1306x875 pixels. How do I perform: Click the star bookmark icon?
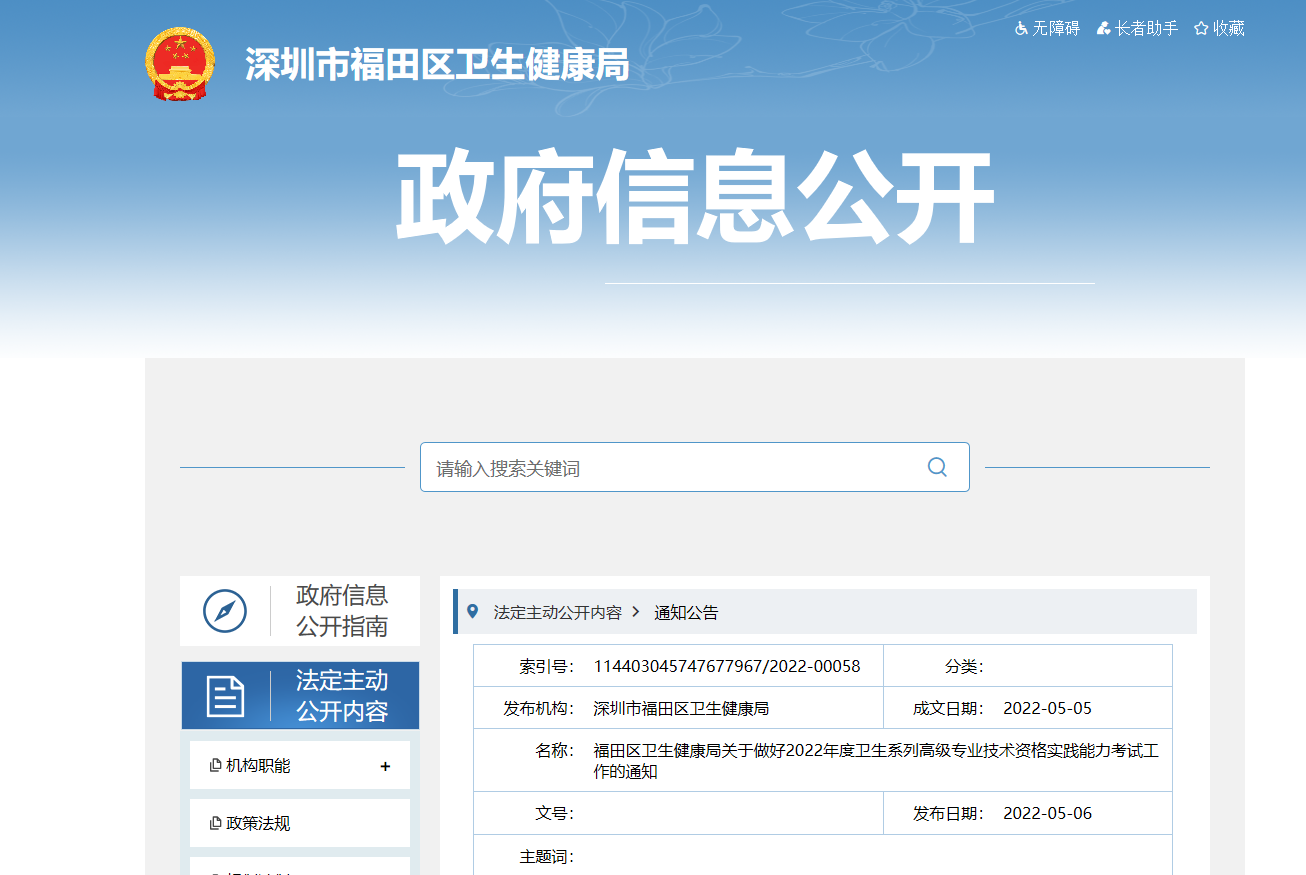pos(1201,29)
